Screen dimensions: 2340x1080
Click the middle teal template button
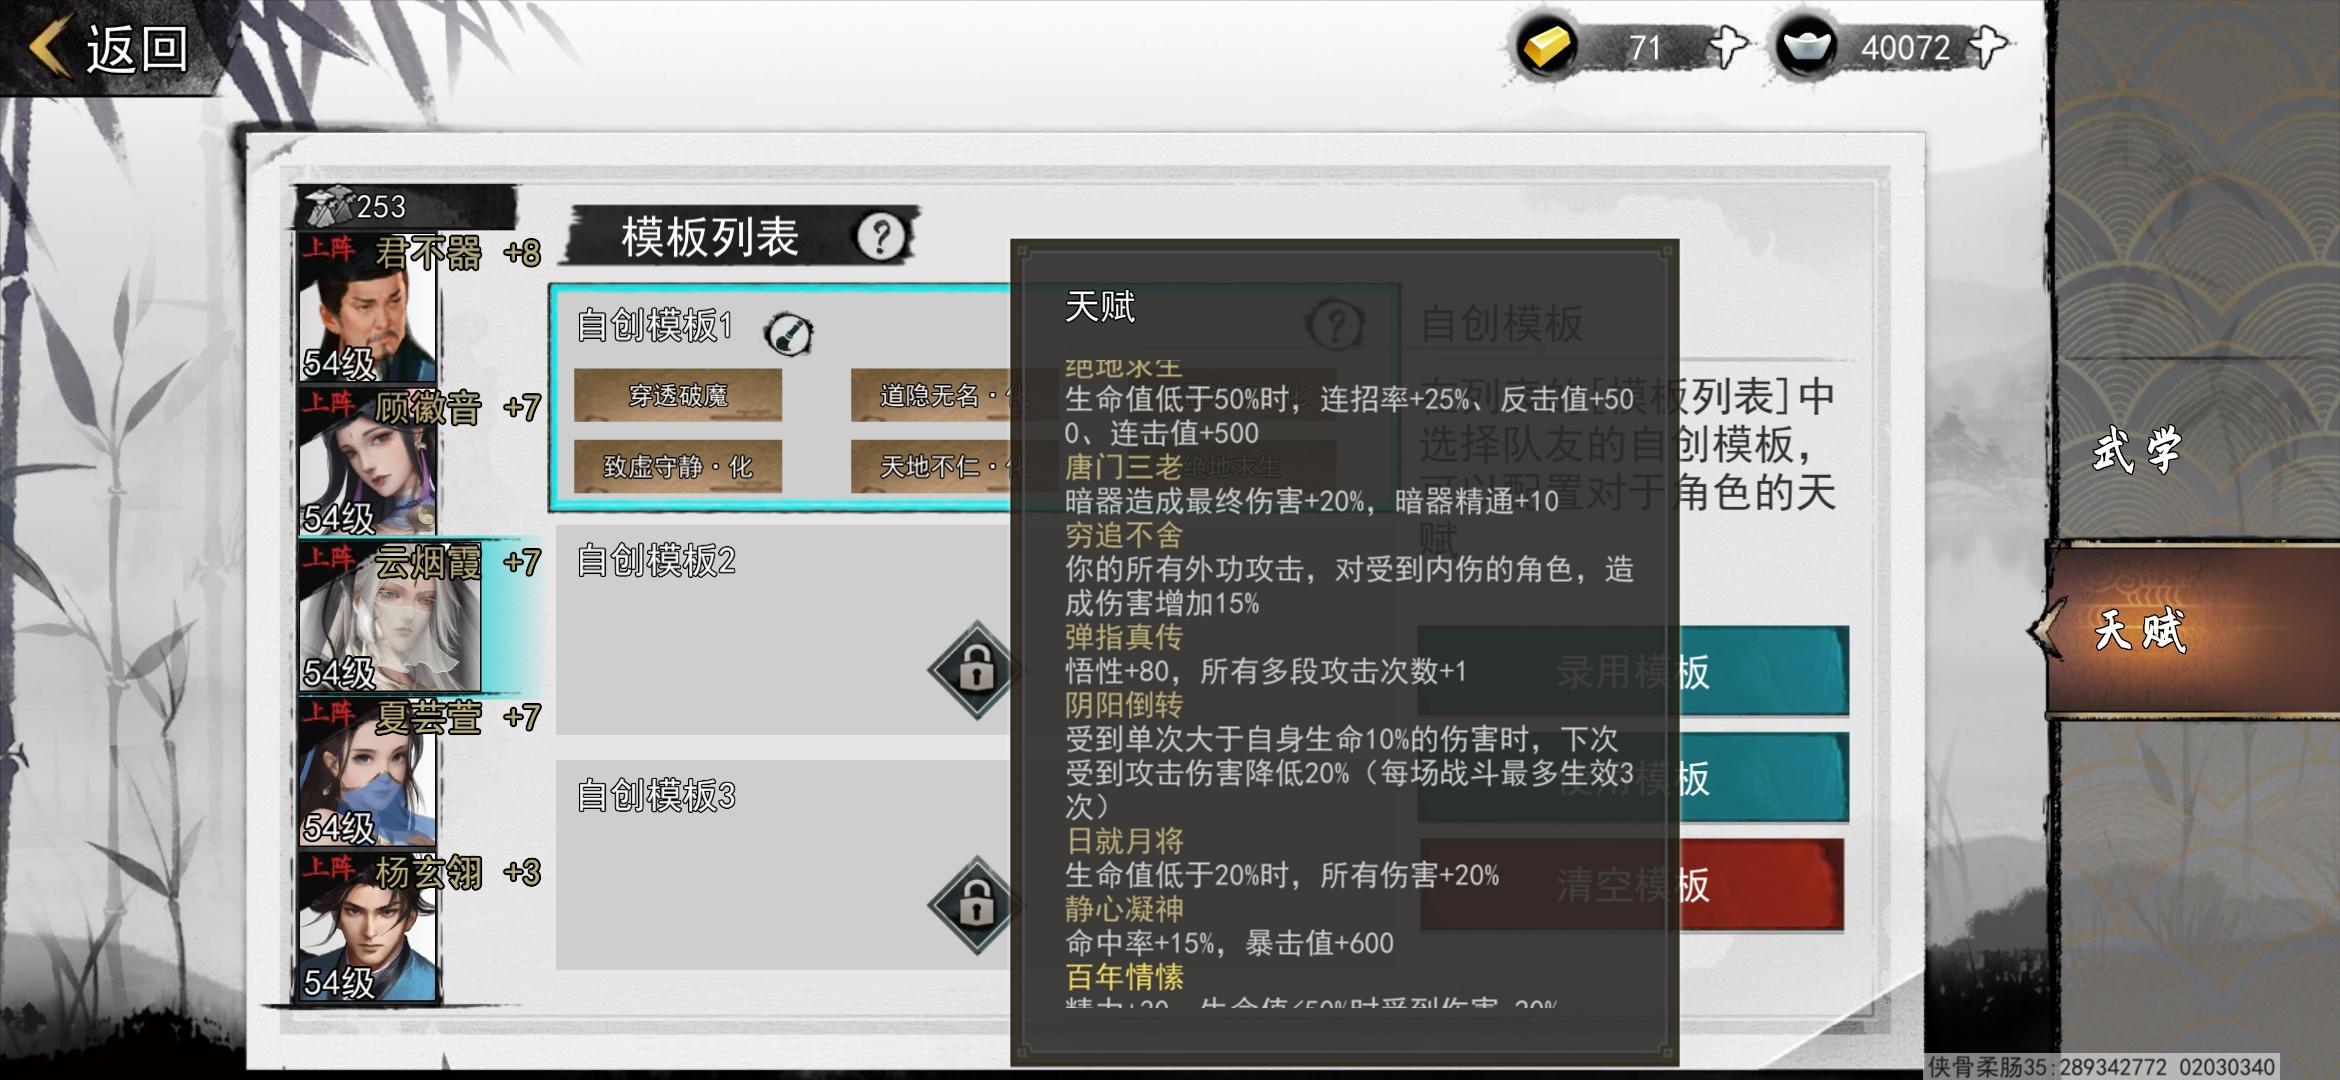[1633, 778]
